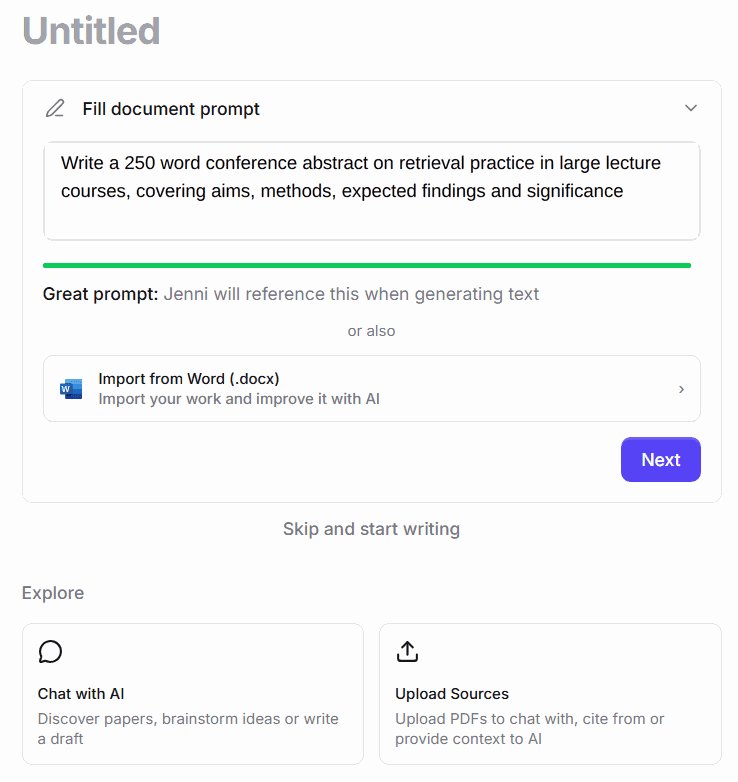
Task: Click the Great prompt feedback text
Action: 291,294
